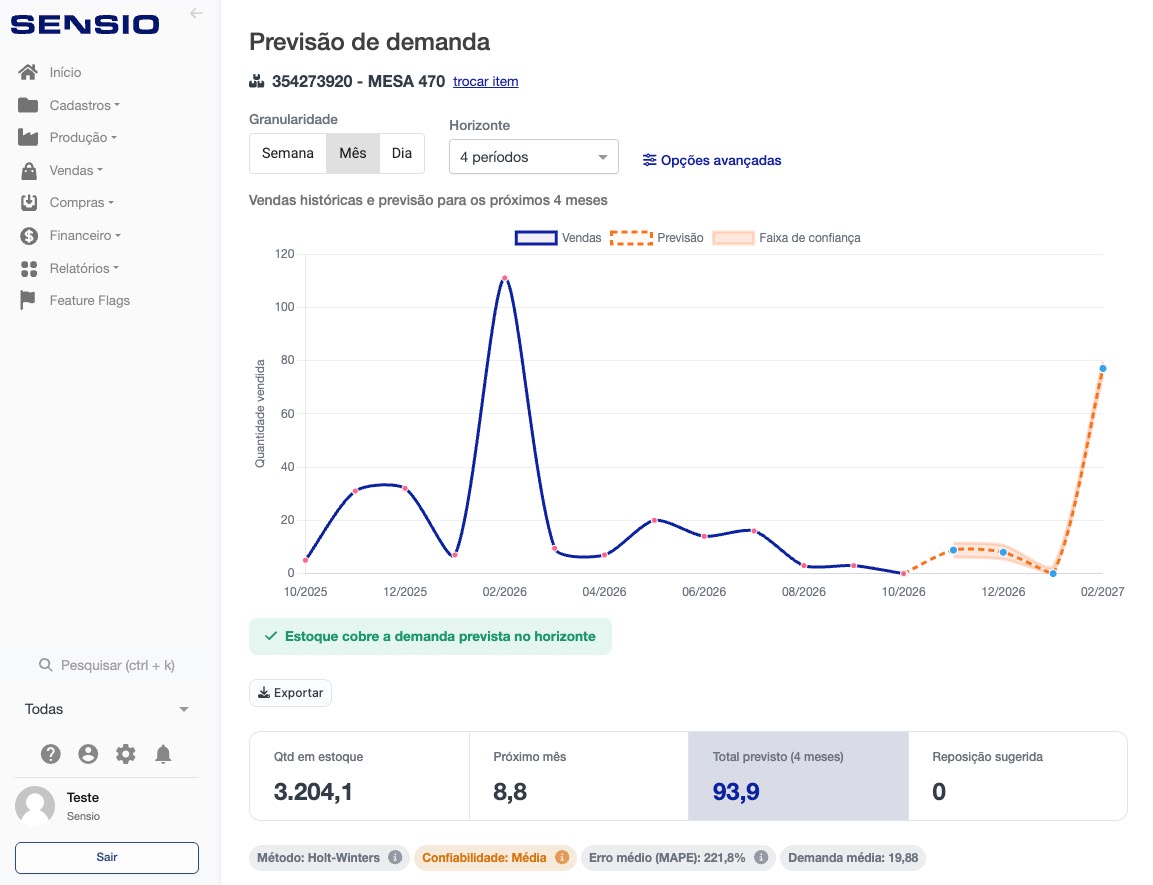Image resolution: width=1153 pixels, height=885 pixels.
Task: Click the Vendas shopping bag icon
Action: pyautogui.click(x=29, y=171)
